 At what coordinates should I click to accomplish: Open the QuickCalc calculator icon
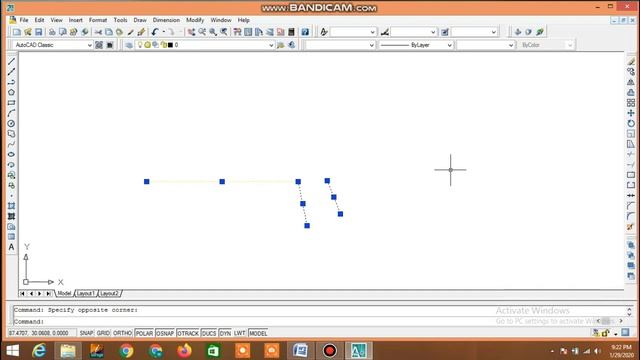[x=291, y=32]
